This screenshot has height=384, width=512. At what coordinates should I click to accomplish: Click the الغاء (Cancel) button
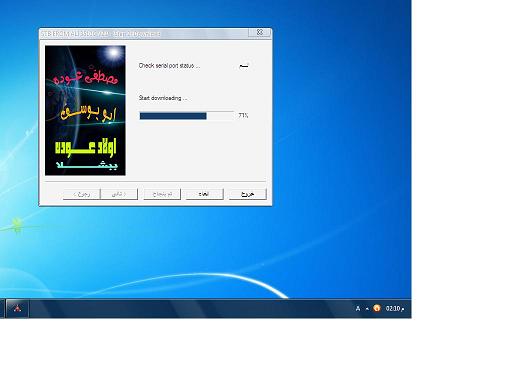tap(204, 194)
